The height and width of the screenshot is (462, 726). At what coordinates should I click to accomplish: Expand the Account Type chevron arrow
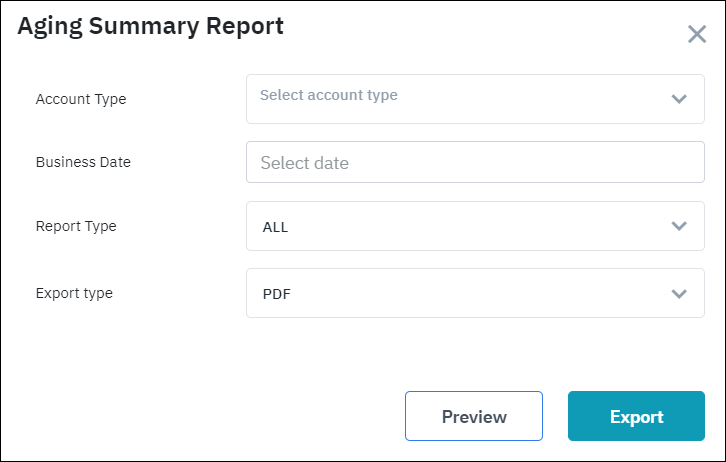pyautogui.click(x=679, y=99)
